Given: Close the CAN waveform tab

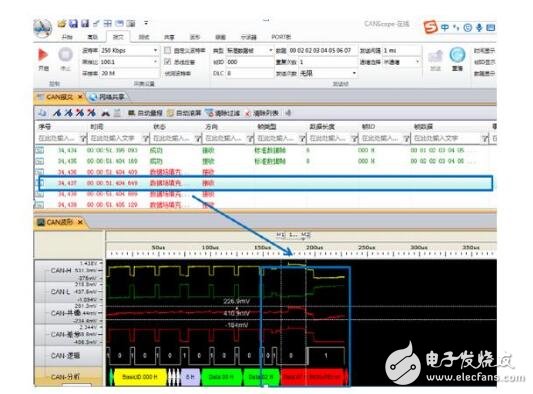Looking at the screenshot, I should 80,222.
